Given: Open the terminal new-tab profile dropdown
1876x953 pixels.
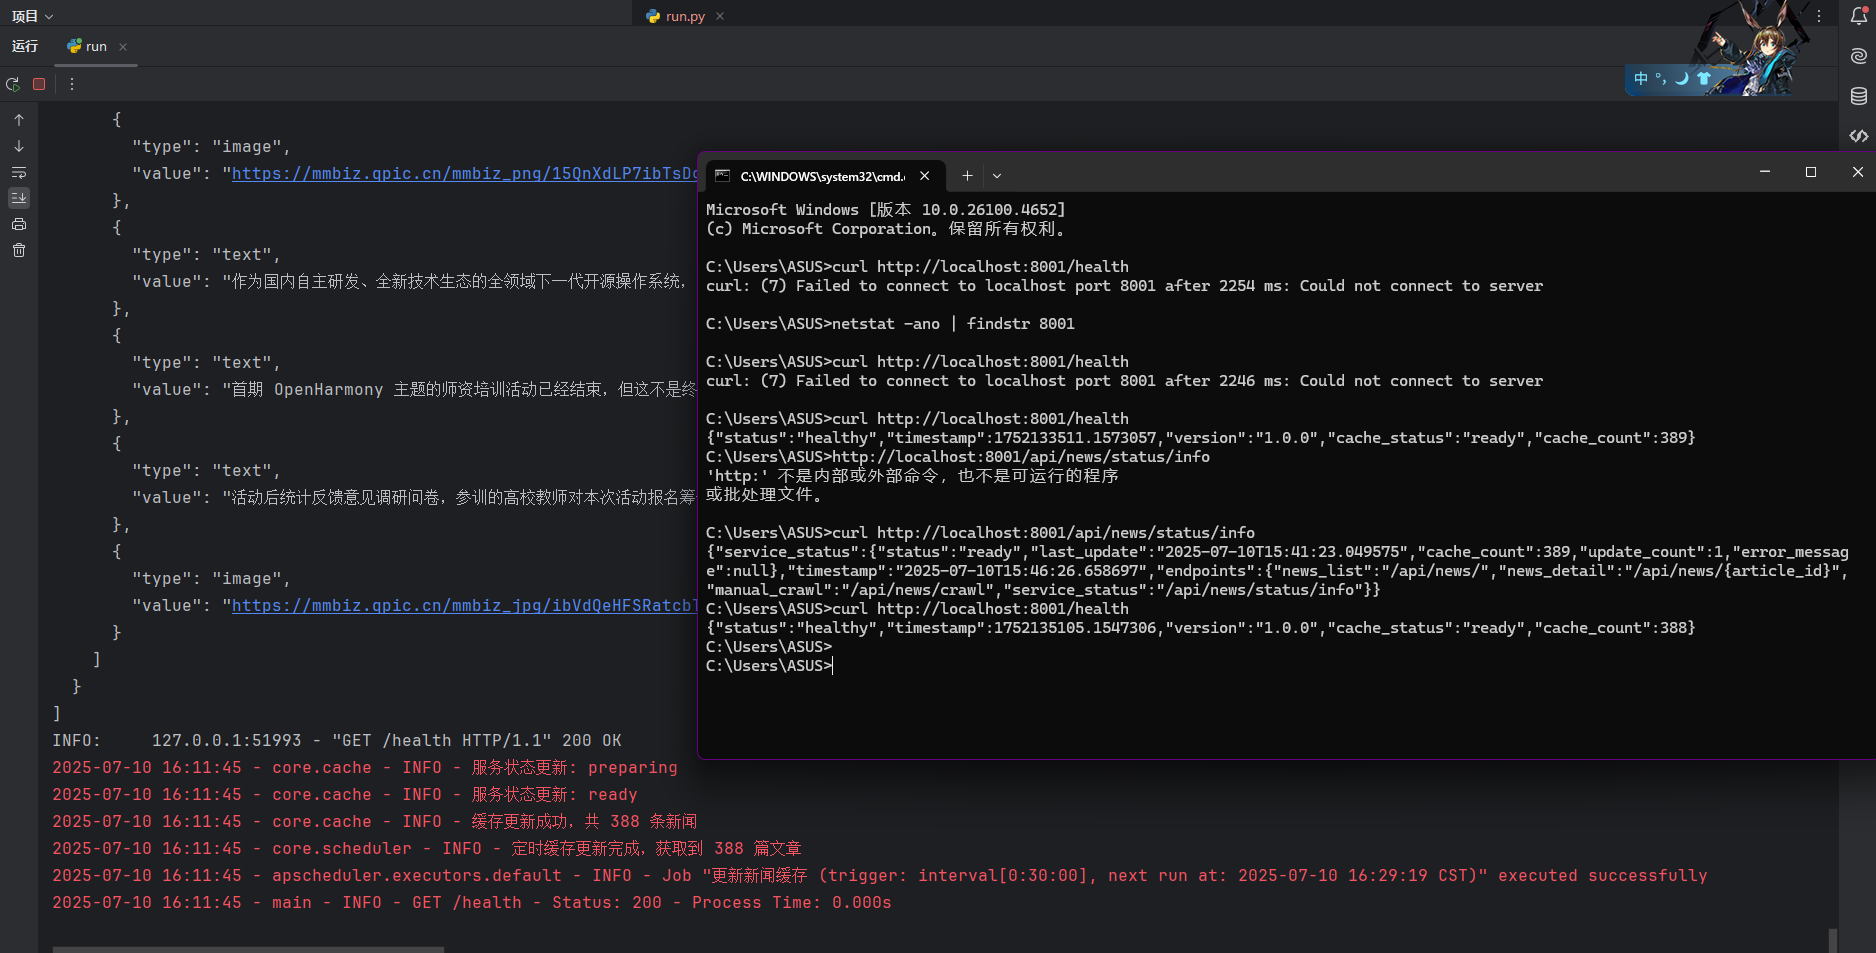Looking at the screenshot, I should click(997, 176).
